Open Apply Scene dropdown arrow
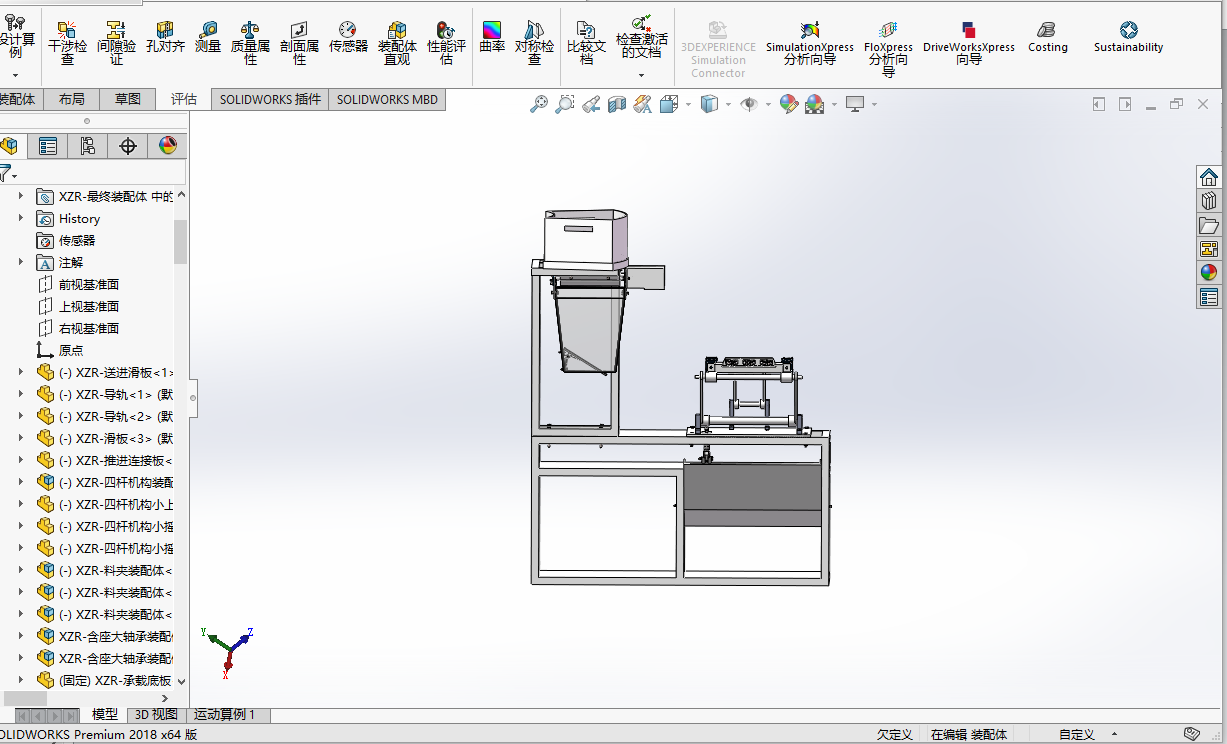Viewport: 1227px width, 744px height. (x=834, y=104)
